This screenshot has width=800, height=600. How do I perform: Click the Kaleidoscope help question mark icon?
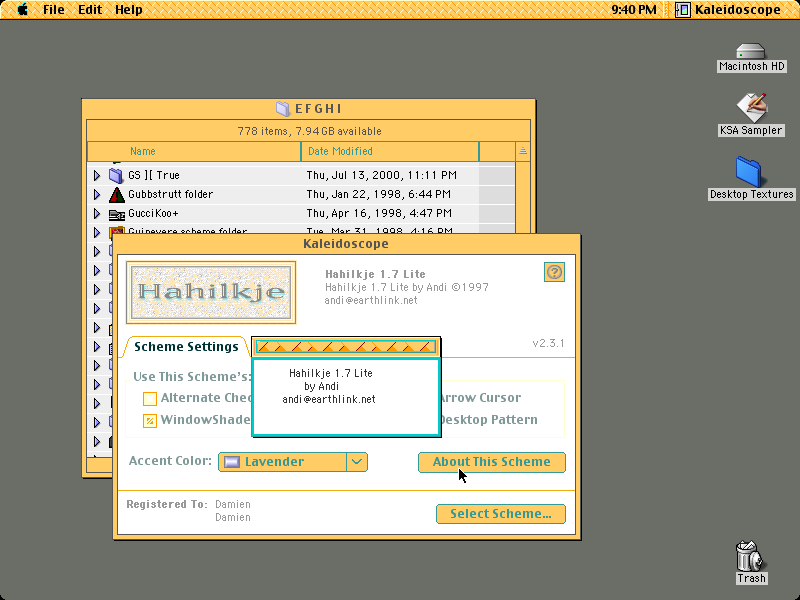click(554, 272)
